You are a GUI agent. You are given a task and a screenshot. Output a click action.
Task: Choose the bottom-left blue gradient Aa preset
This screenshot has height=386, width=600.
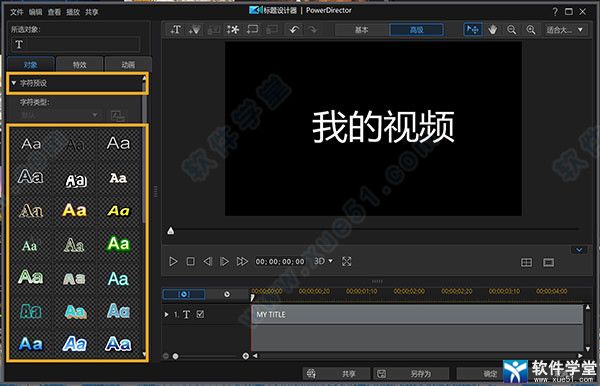[x=31, y=344]
